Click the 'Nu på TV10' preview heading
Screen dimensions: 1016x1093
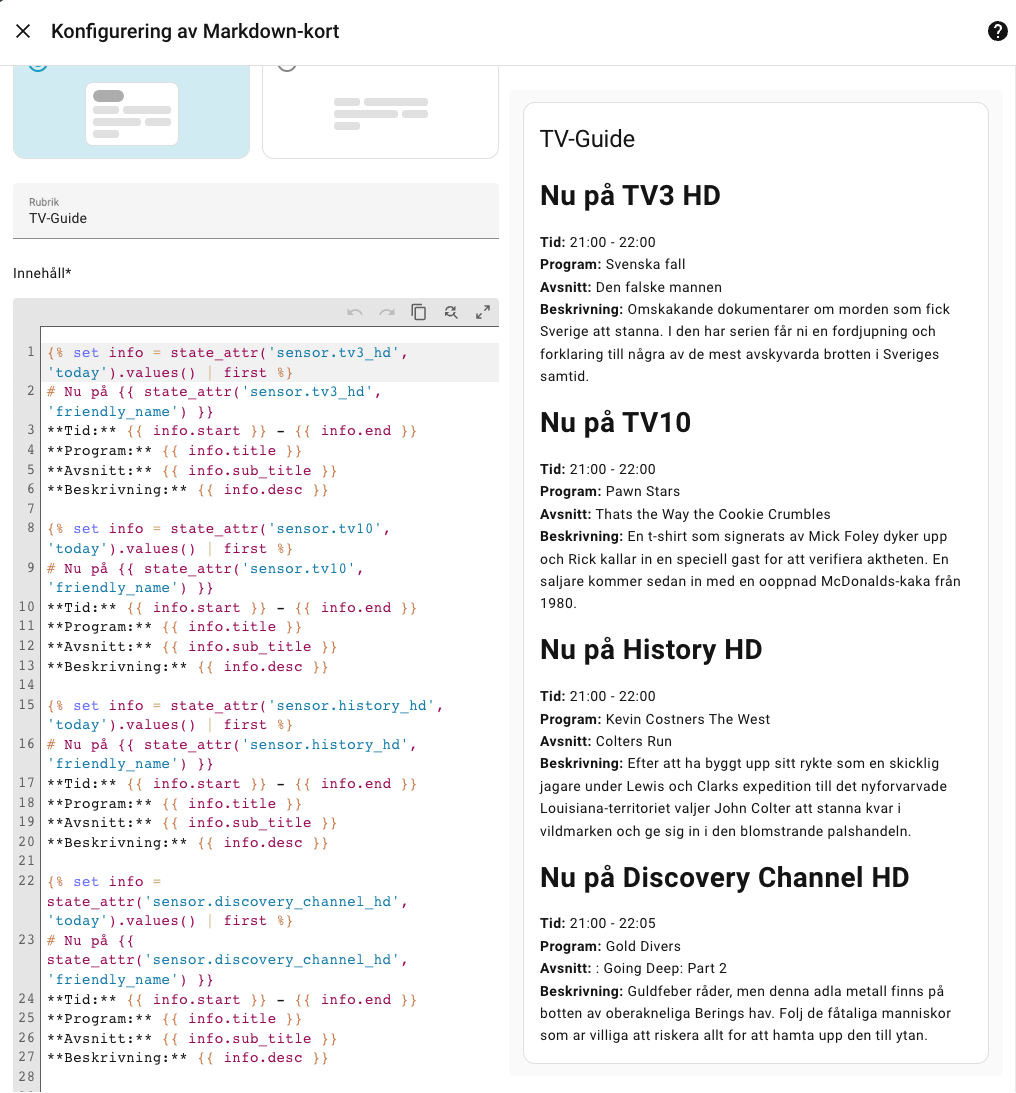[615, 422]
